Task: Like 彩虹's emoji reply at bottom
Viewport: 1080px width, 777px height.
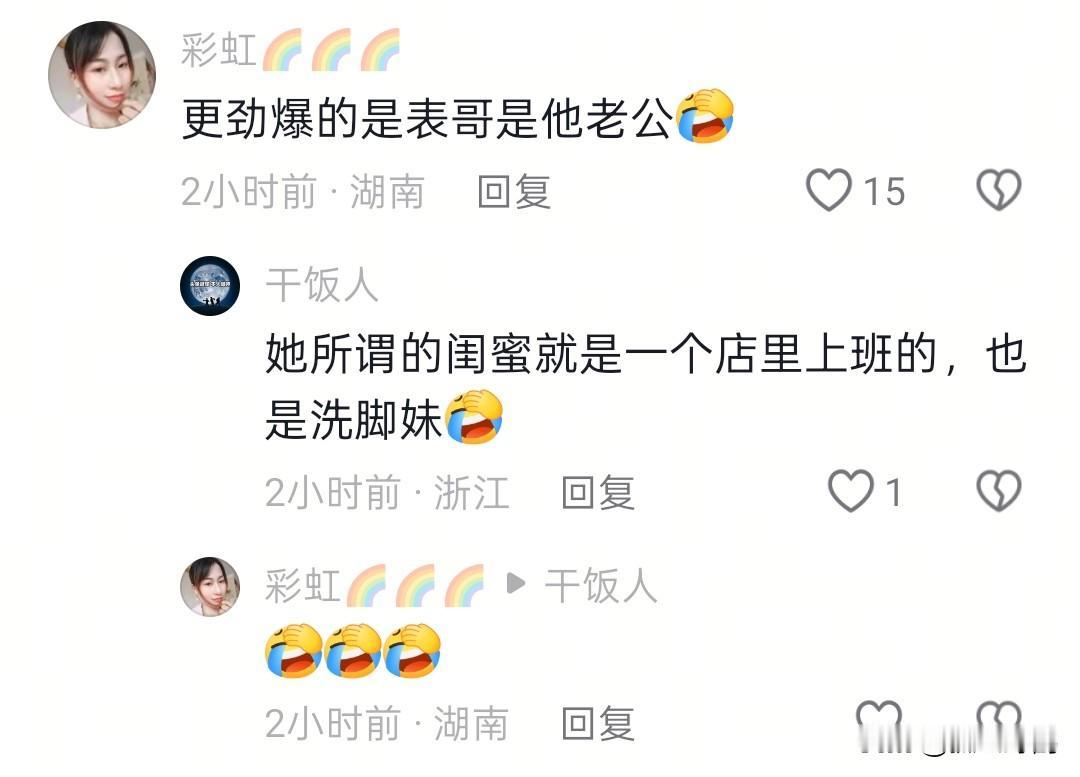Action: [x=879, y=723]
